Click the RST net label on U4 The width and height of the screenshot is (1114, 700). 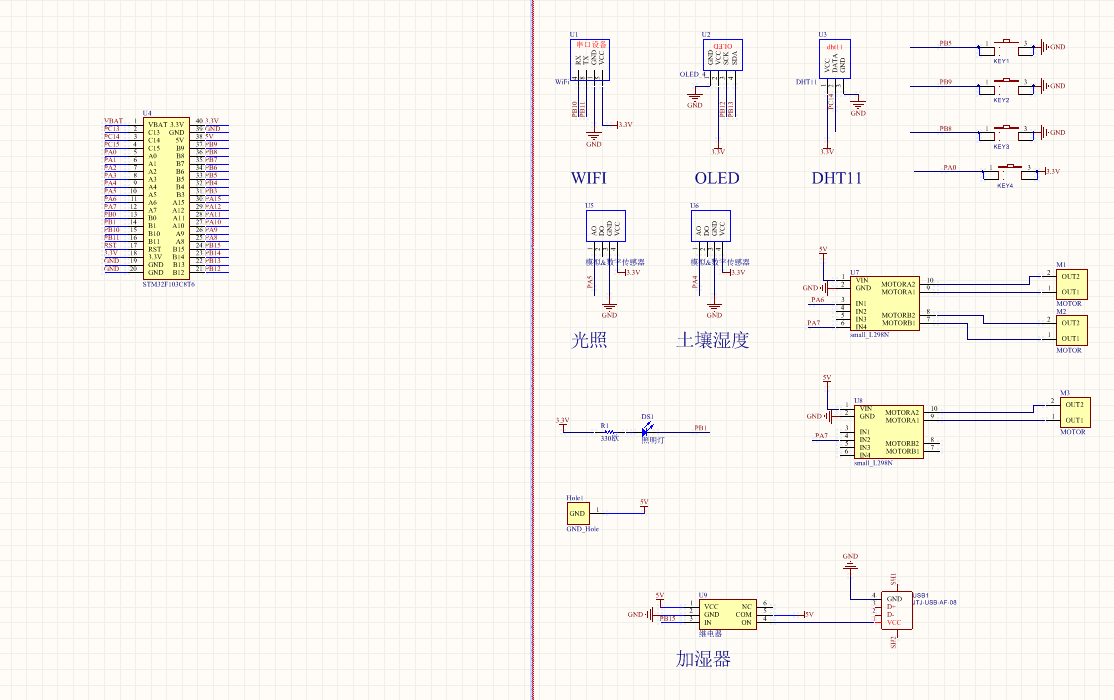[x=110, y=245]
